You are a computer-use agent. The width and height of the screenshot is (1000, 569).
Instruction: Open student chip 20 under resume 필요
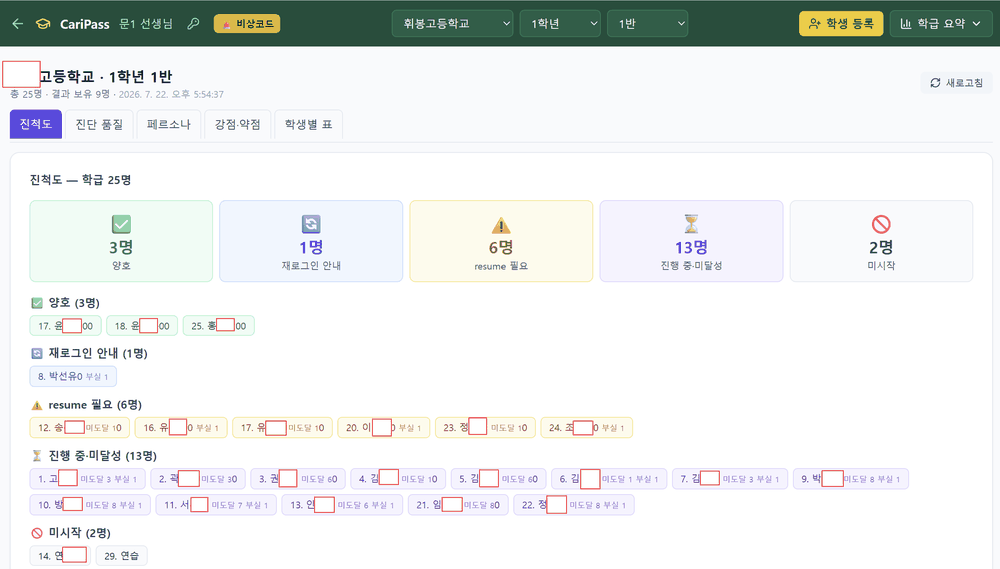click(x=384, y=427)
